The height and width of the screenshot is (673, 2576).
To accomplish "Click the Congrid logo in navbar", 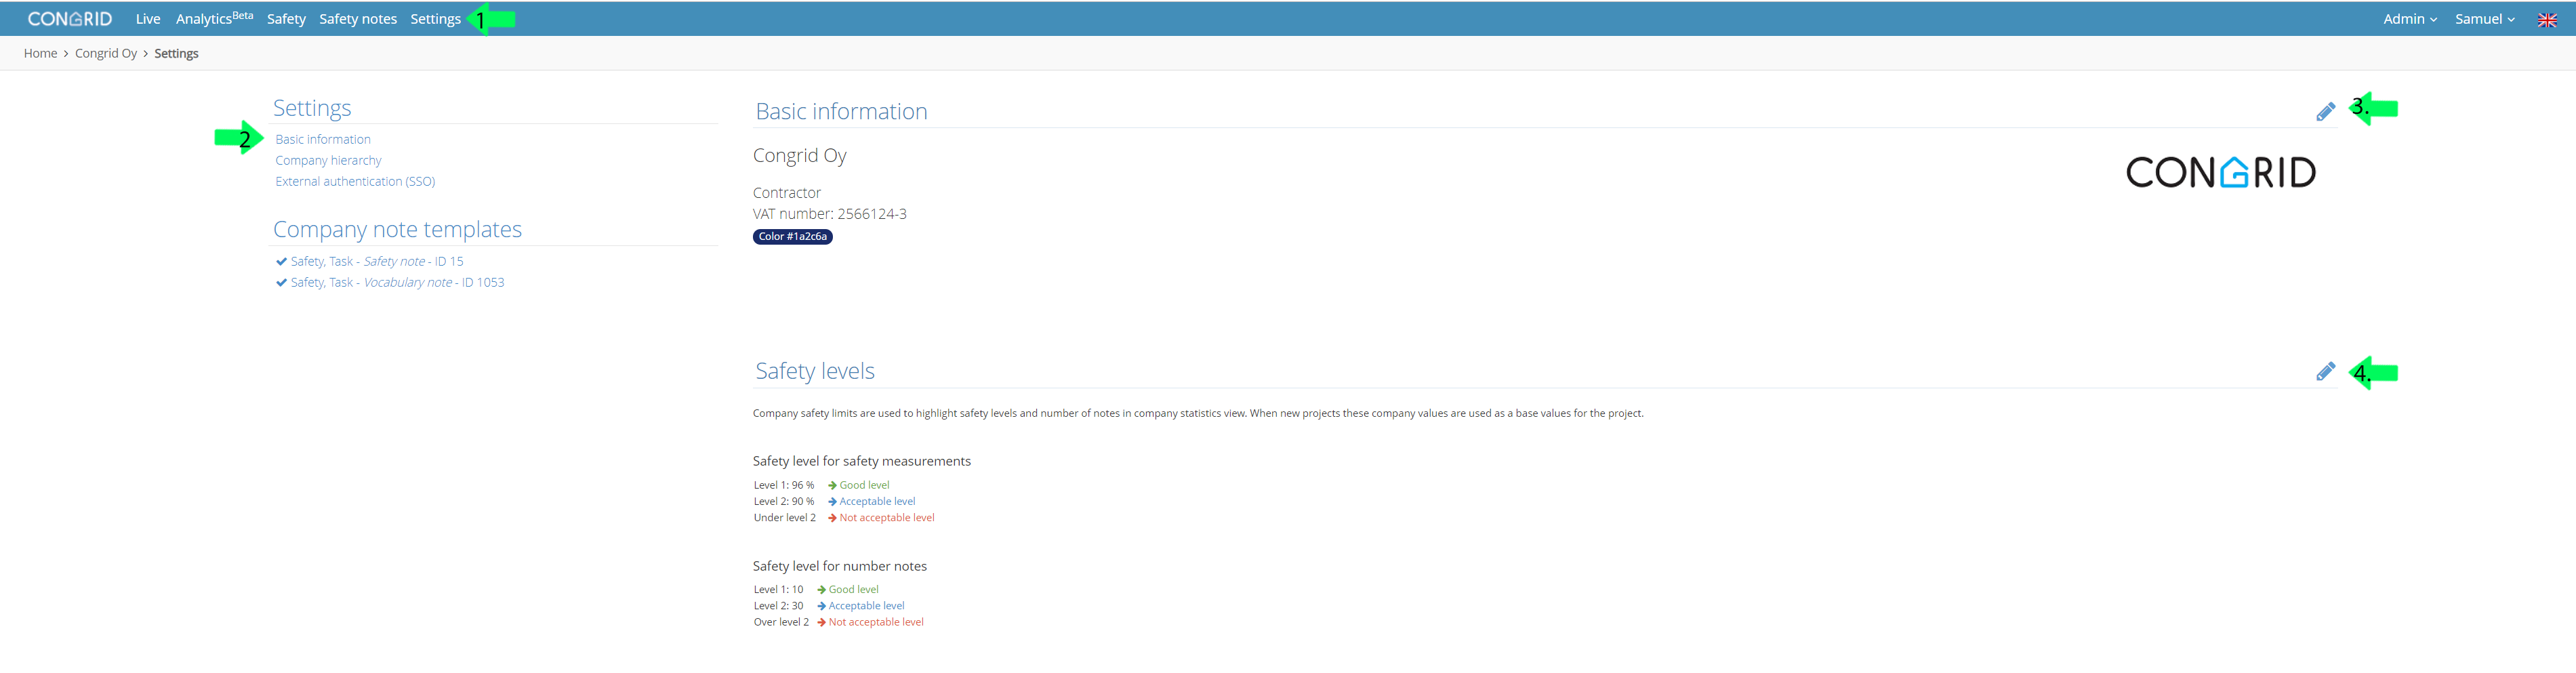I will pyautogui.click(x=70, y=19).
